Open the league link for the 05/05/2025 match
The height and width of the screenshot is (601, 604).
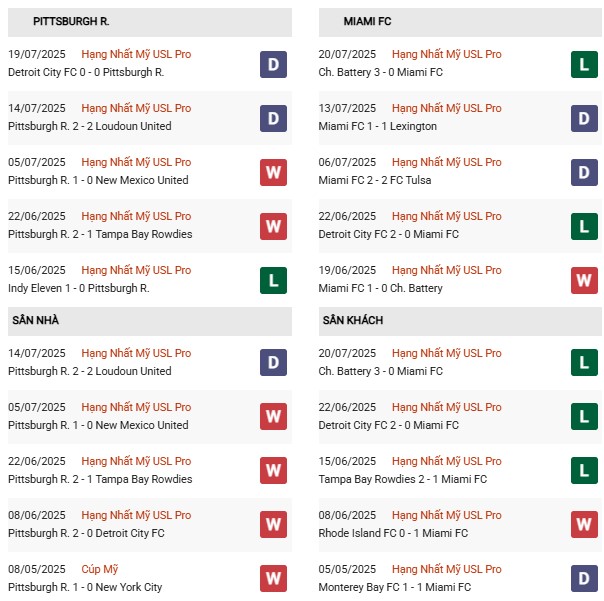coord(447,569)
